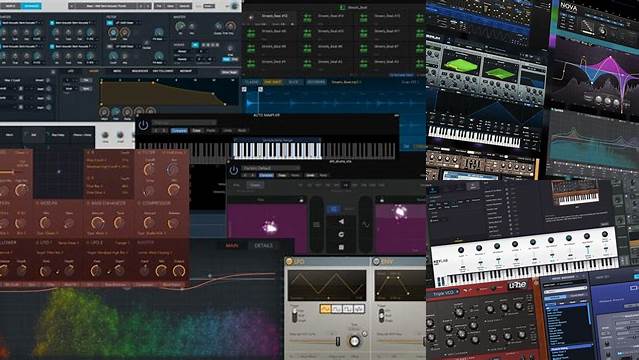Screen dimensions: 639x360
Task: Click the left green wavetable 3D display
Action: [x=461, y=65]
